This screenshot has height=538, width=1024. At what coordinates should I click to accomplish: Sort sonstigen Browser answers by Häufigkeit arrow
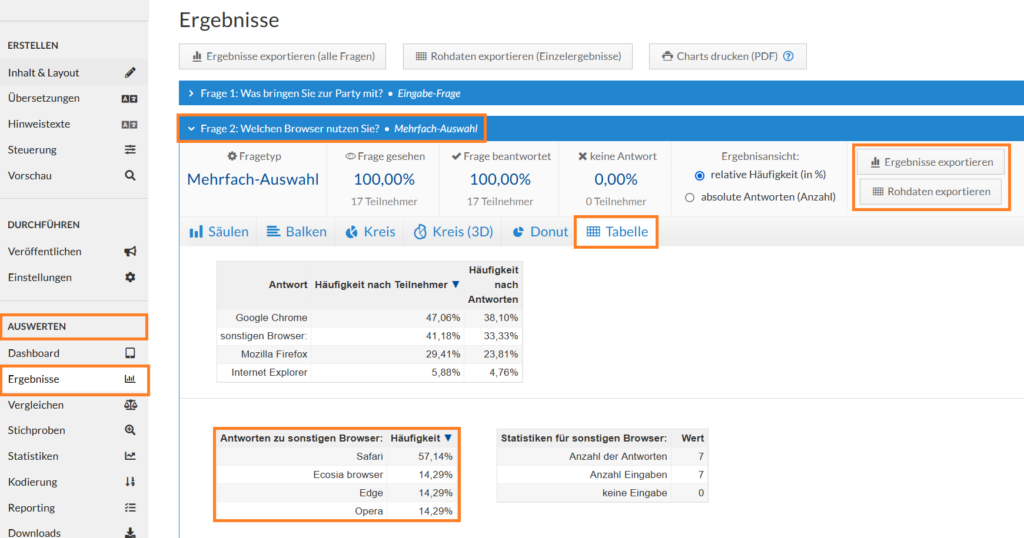[x=448, y=438]
